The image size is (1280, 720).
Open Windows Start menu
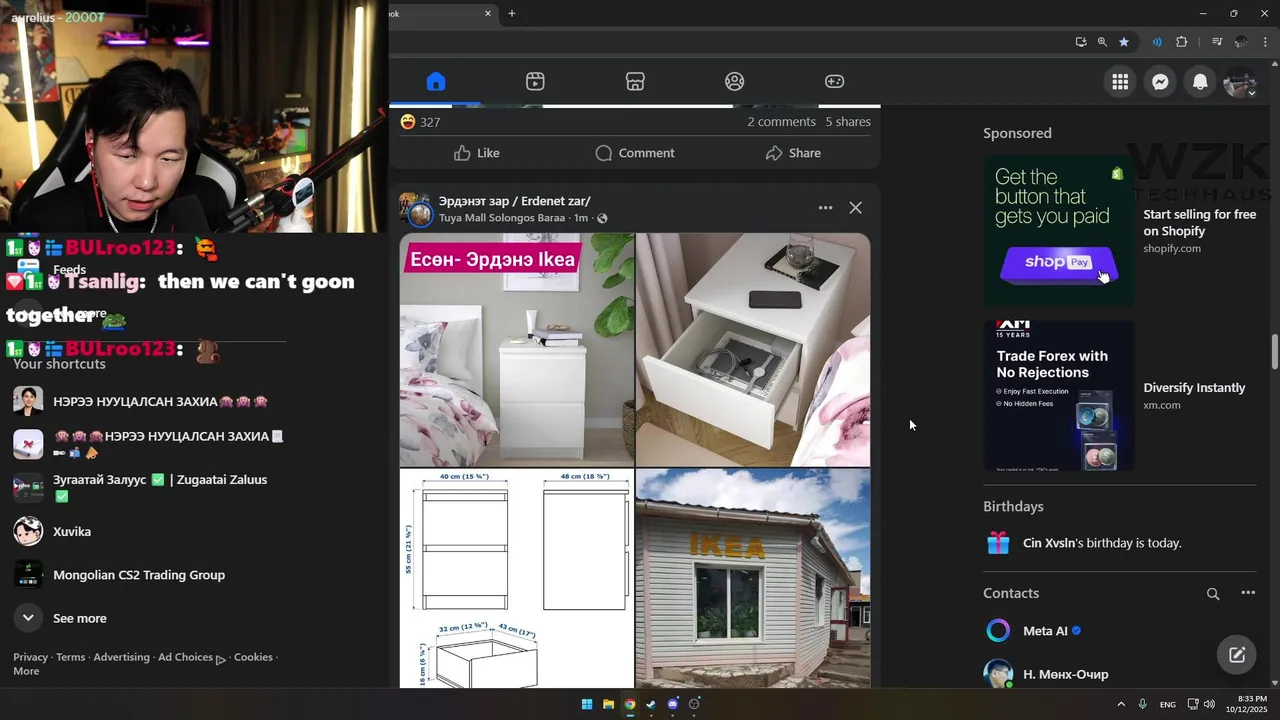[587, 704]
